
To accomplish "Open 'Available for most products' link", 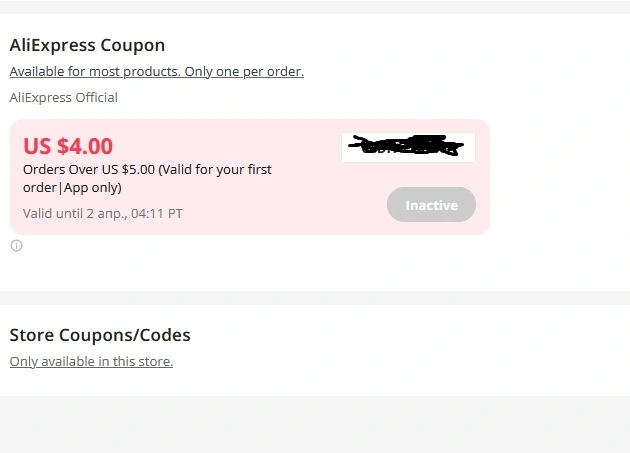I will coord(95,72).
